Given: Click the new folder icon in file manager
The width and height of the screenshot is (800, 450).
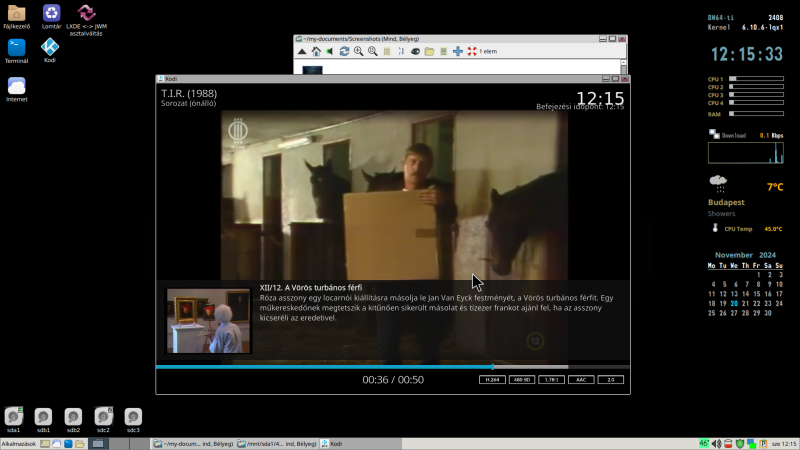Looking at the screenshot, I should coord(430,52).
